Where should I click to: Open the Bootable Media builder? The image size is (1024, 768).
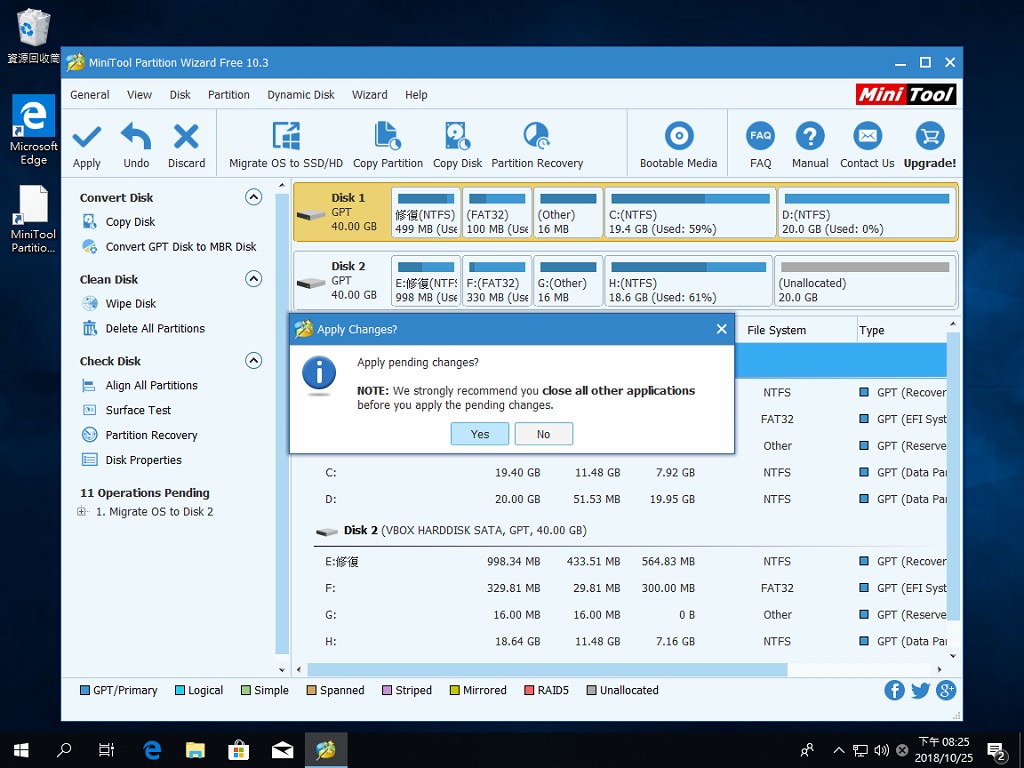coord(678,146)
